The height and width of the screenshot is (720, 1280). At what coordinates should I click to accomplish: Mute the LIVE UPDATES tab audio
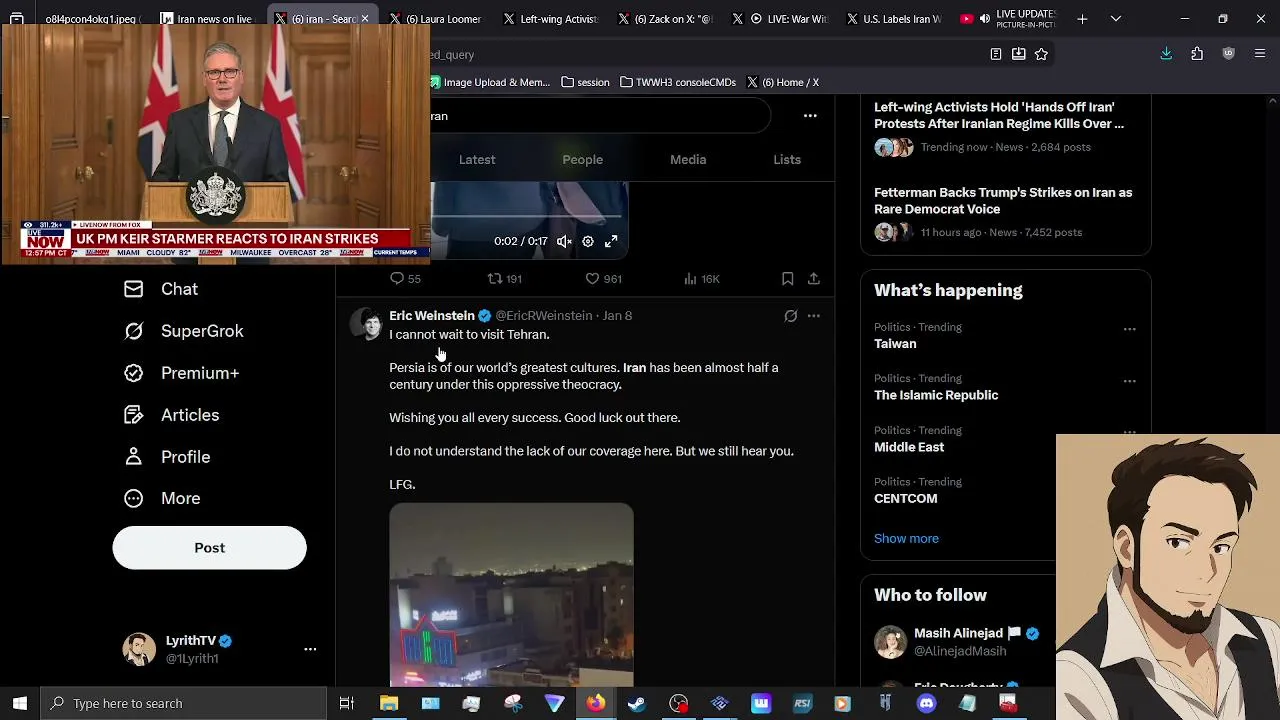click(984, 19)
